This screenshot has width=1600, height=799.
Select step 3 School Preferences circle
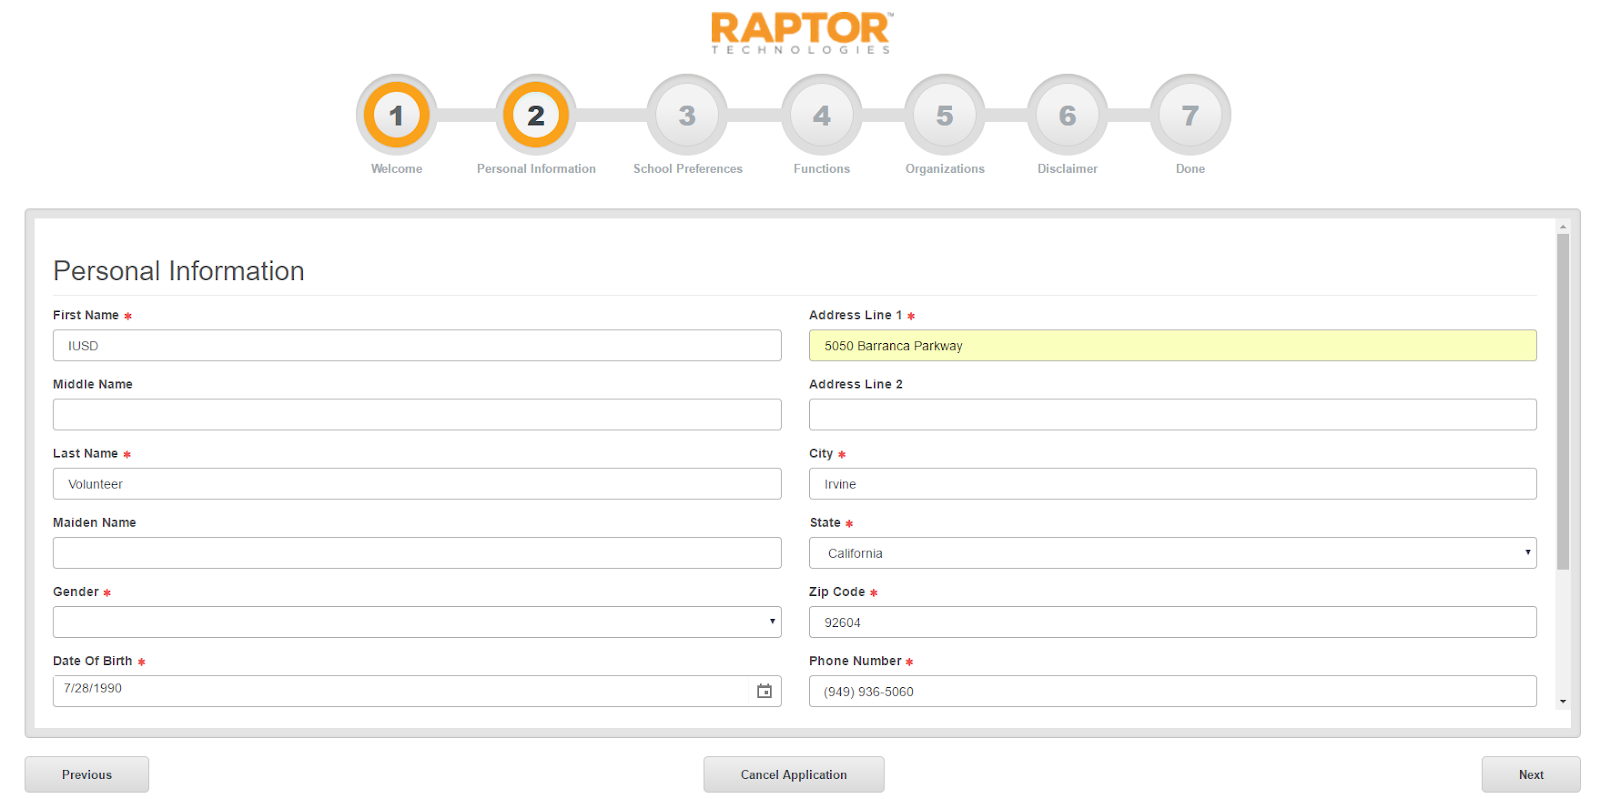pyautogui.click(x=687, y=116)
